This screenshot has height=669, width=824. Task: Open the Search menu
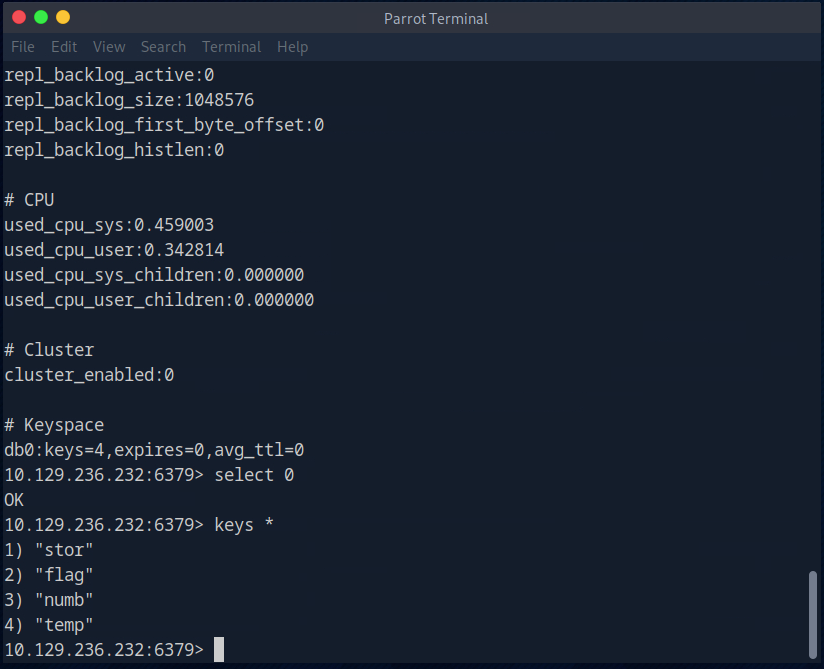pos(163,47)
